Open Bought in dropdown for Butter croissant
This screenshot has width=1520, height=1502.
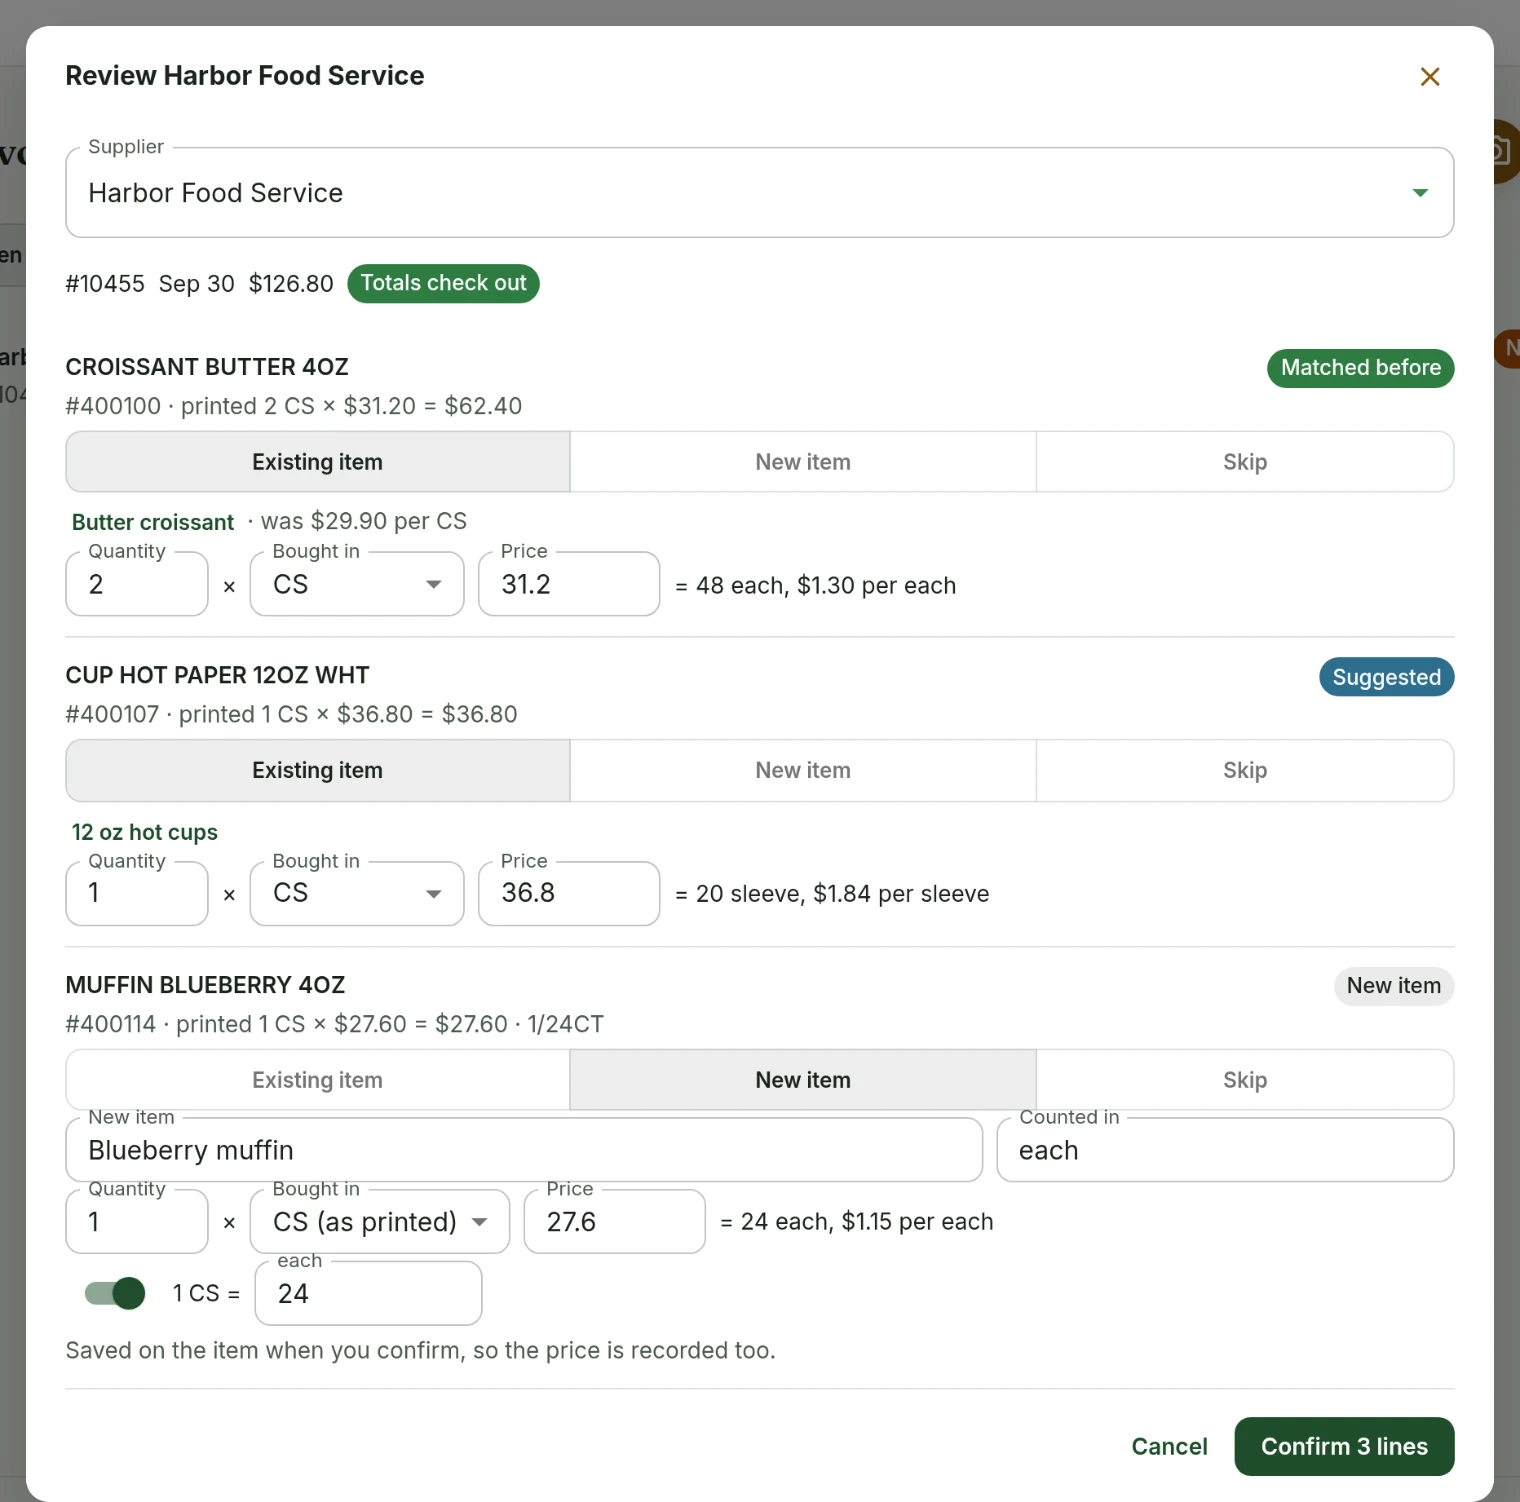[357, 584]
